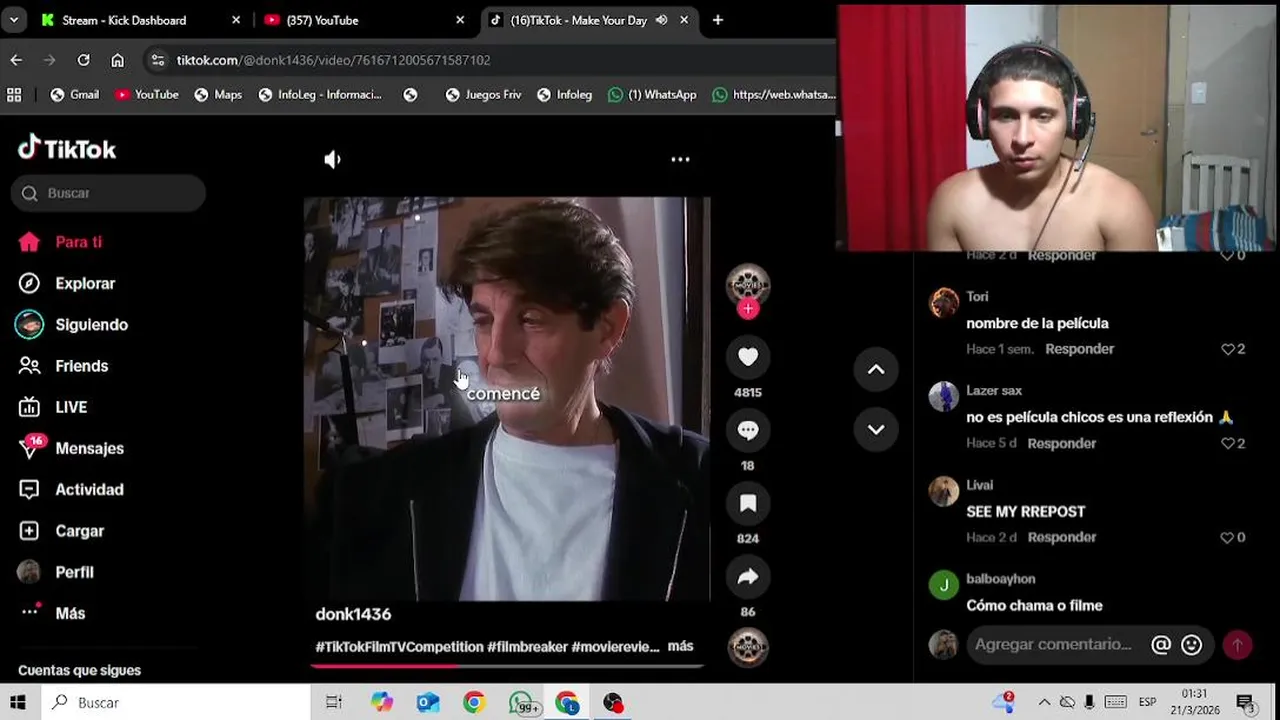The height and width of the screenshot is (720, 1280).
Task: Share the video using the arrow icon
Action: pos(748,576)
